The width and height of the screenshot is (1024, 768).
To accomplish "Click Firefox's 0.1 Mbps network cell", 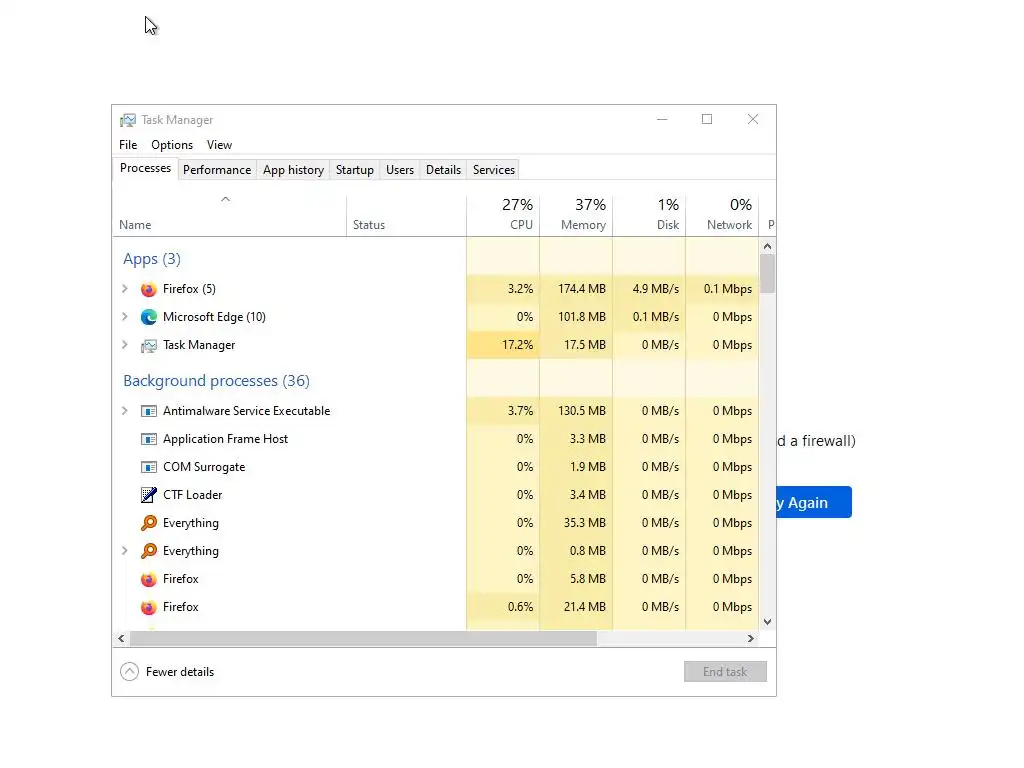I will [x=722, y=289].
